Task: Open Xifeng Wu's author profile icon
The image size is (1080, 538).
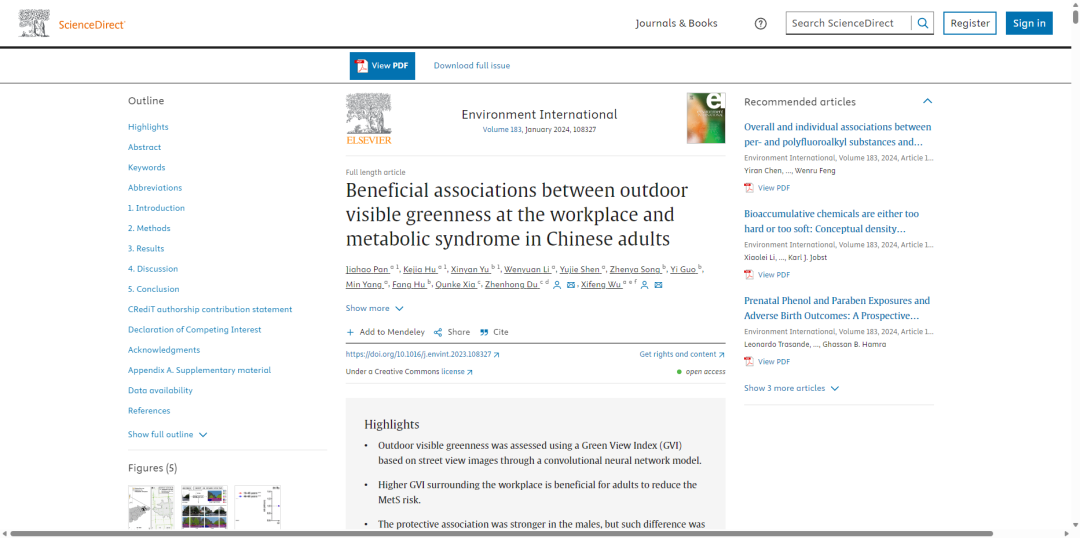Action: [645, 285]
